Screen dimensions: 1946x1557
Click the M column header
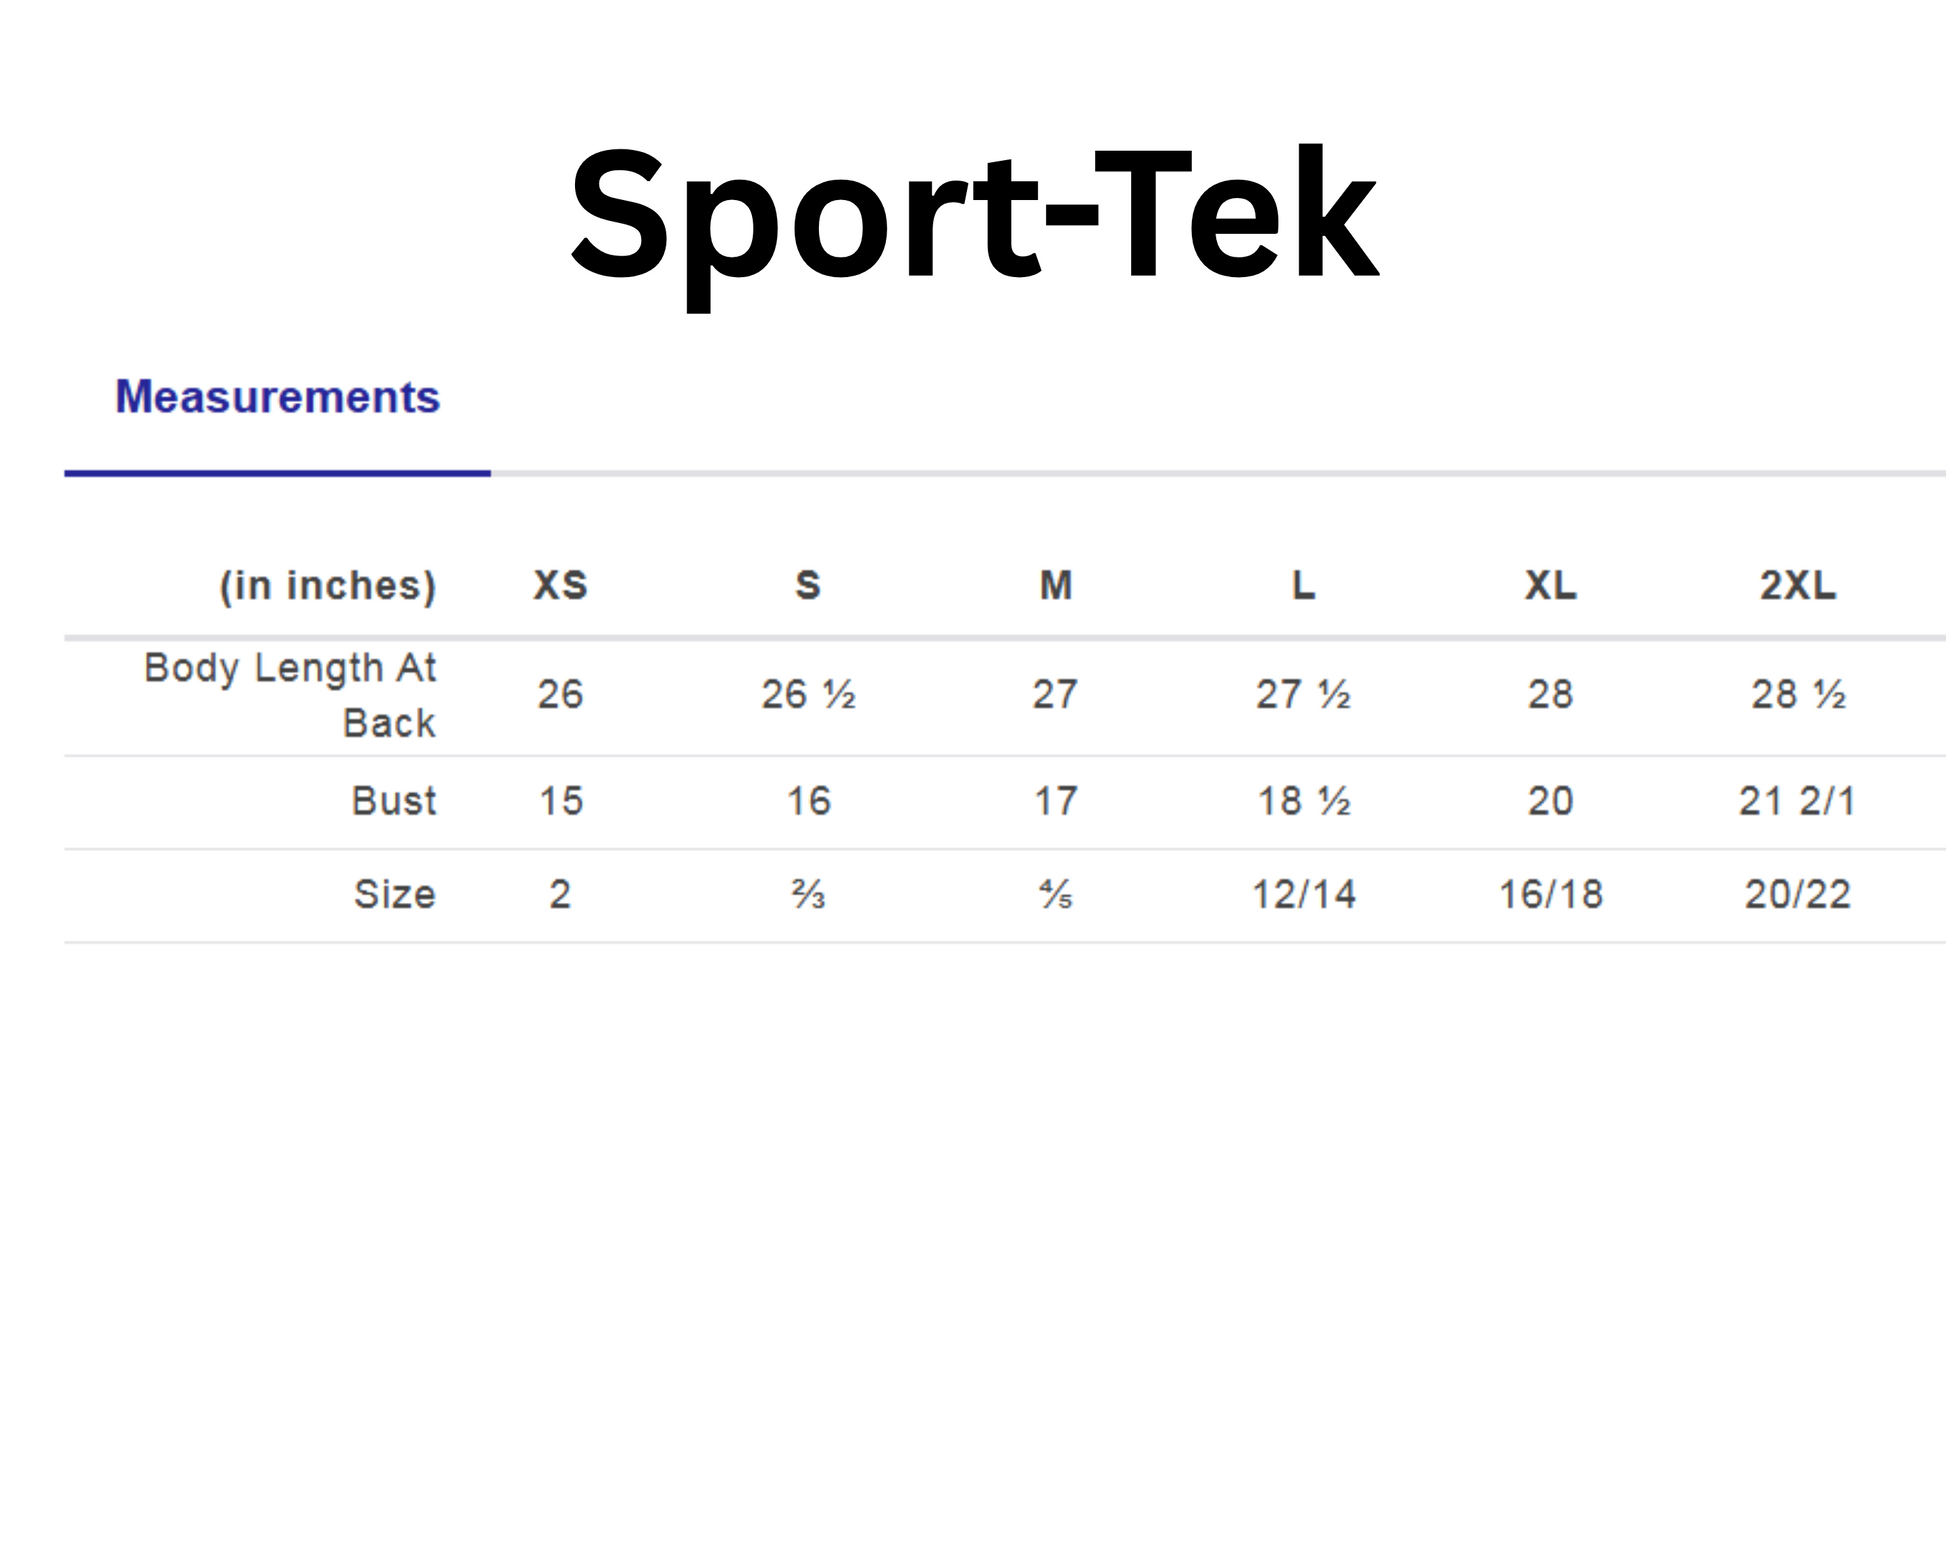click(1056, 586)
